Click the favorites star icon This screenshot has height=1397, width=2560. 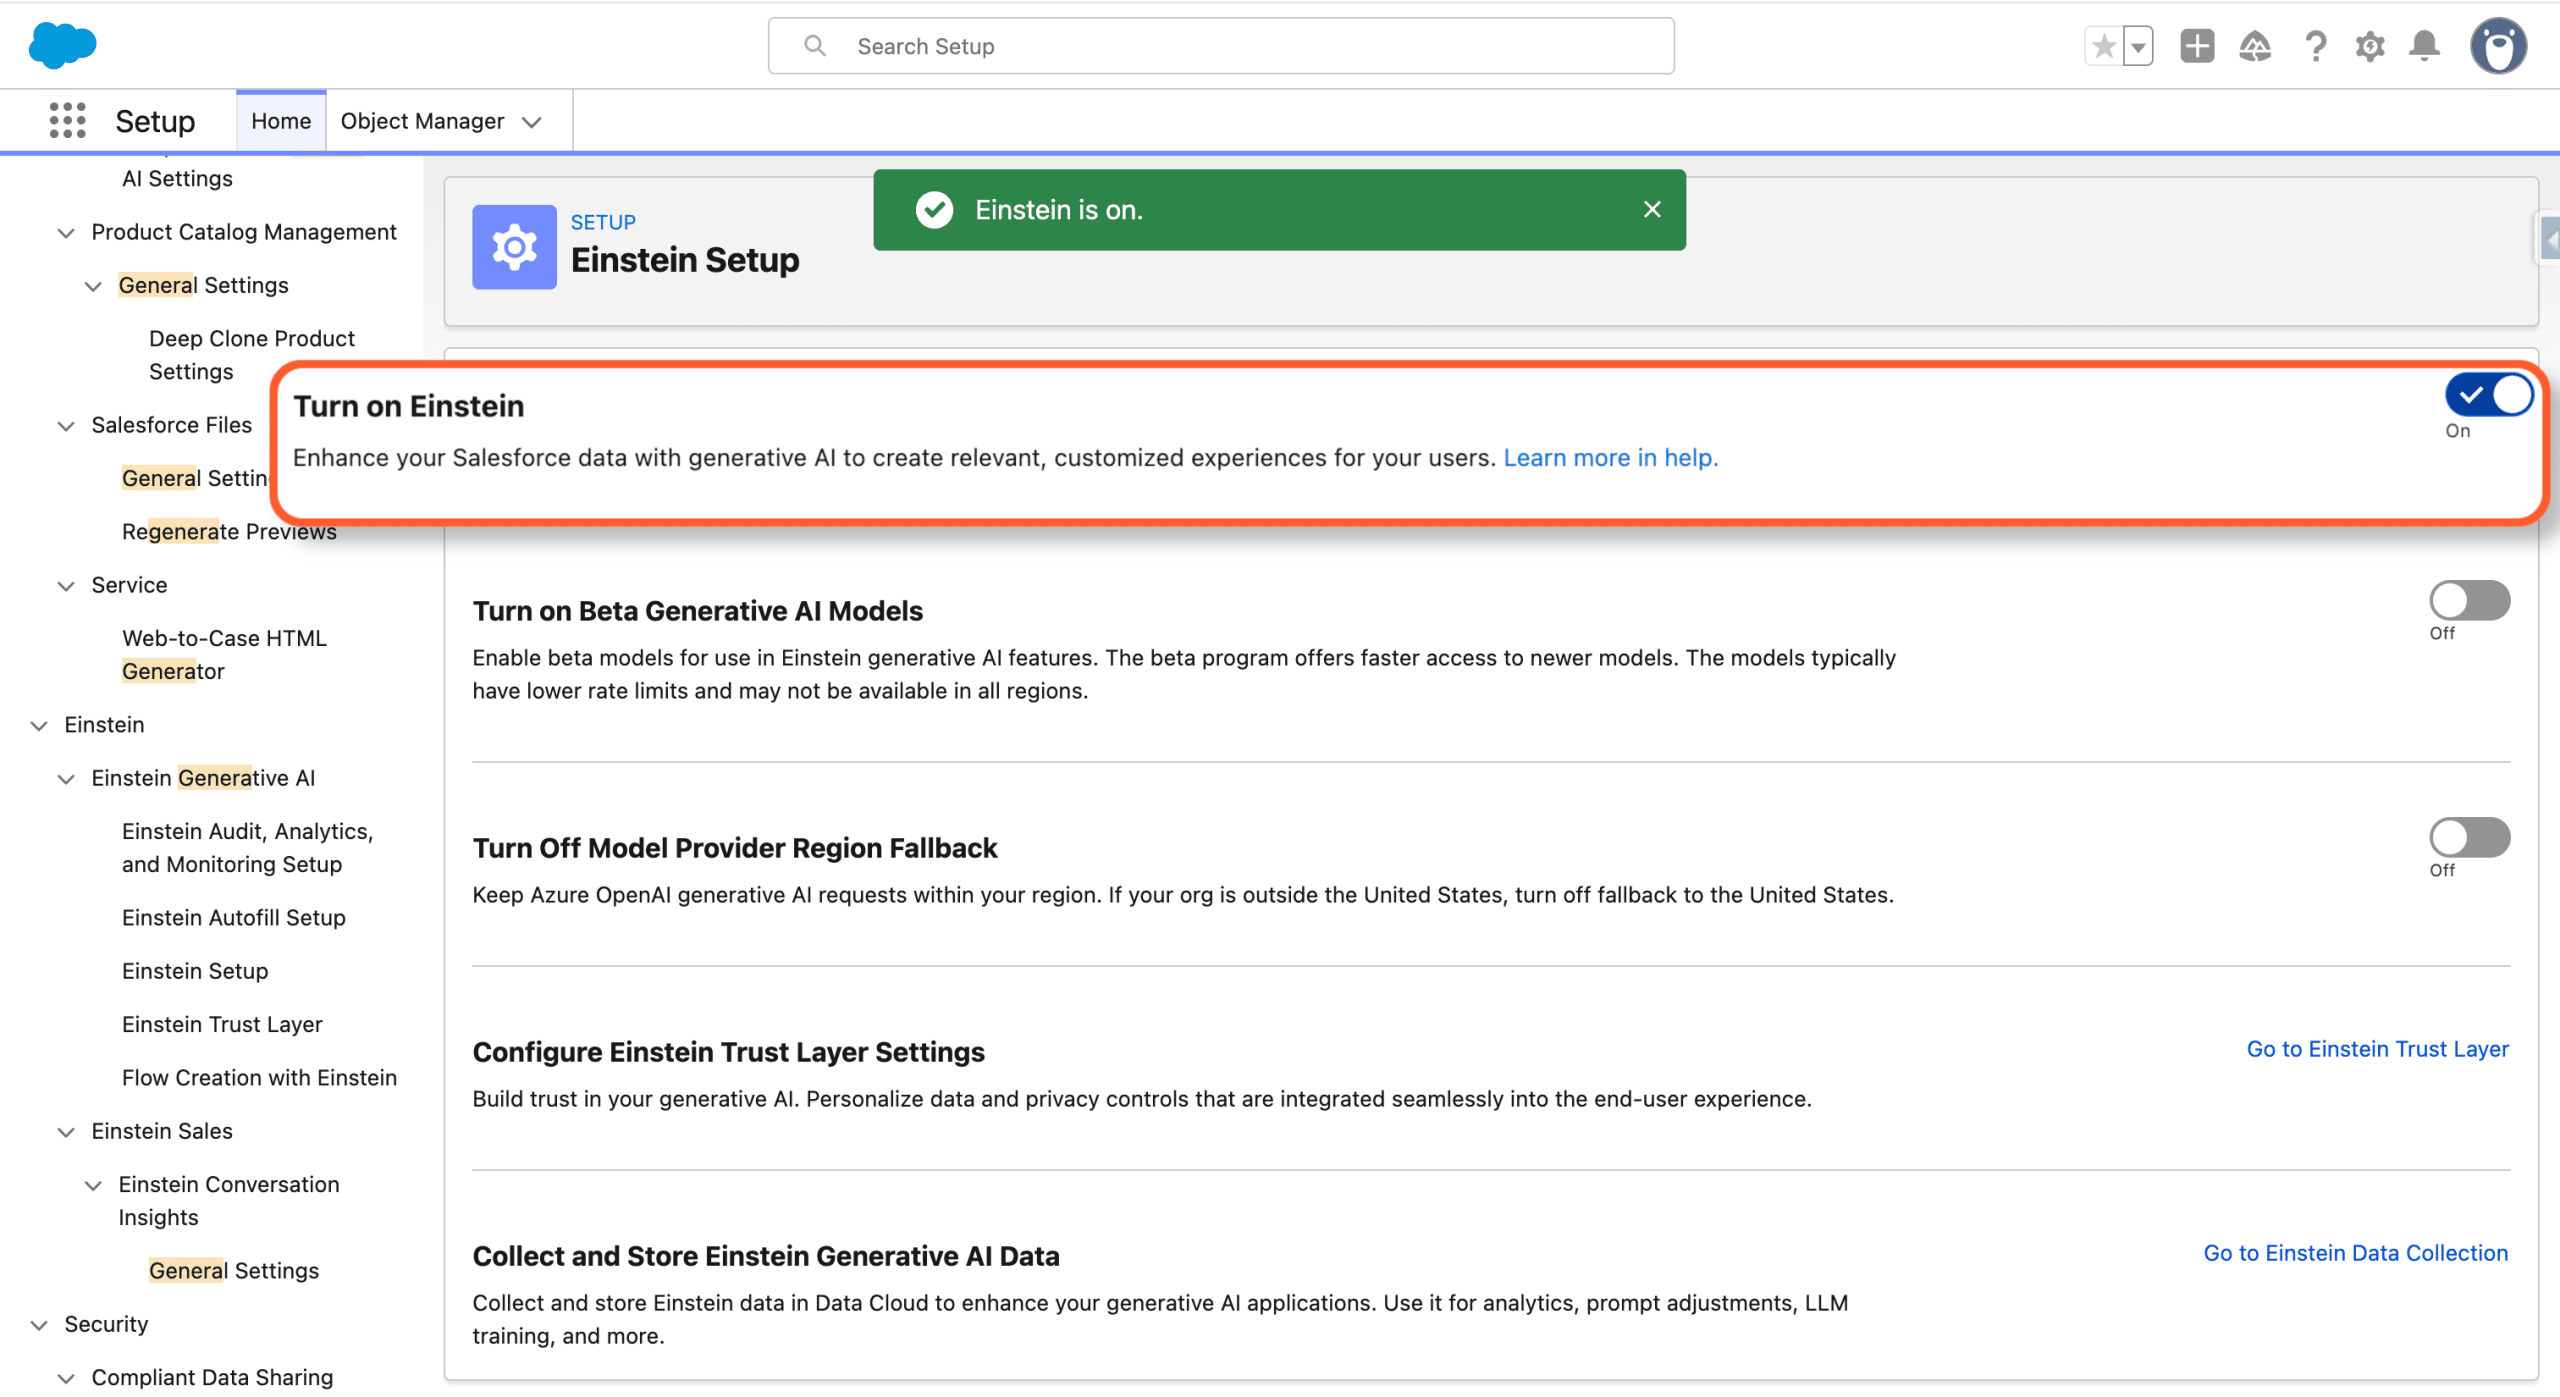click(2104, 46)
